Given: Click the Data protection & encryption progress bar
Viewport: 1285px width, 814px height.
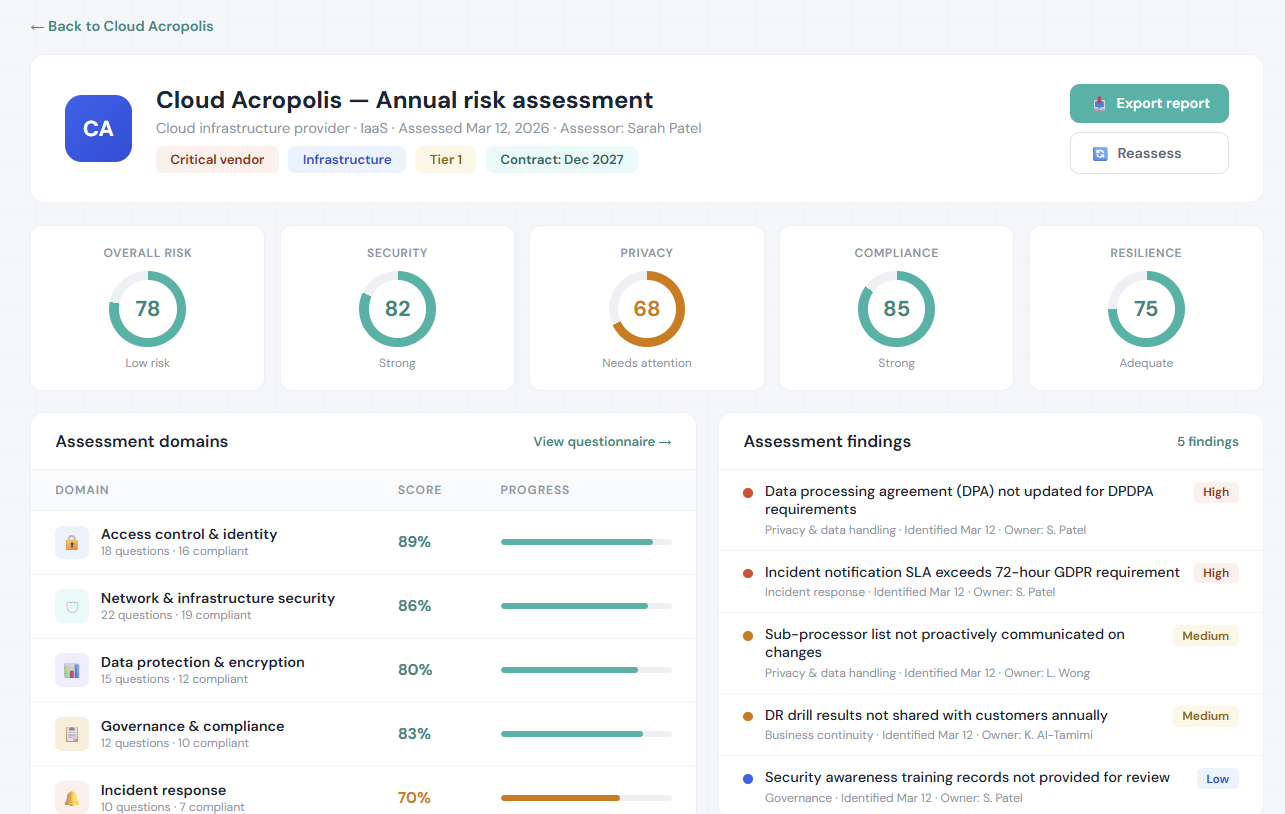Looking at the screenshot, I should coord(586,670).
